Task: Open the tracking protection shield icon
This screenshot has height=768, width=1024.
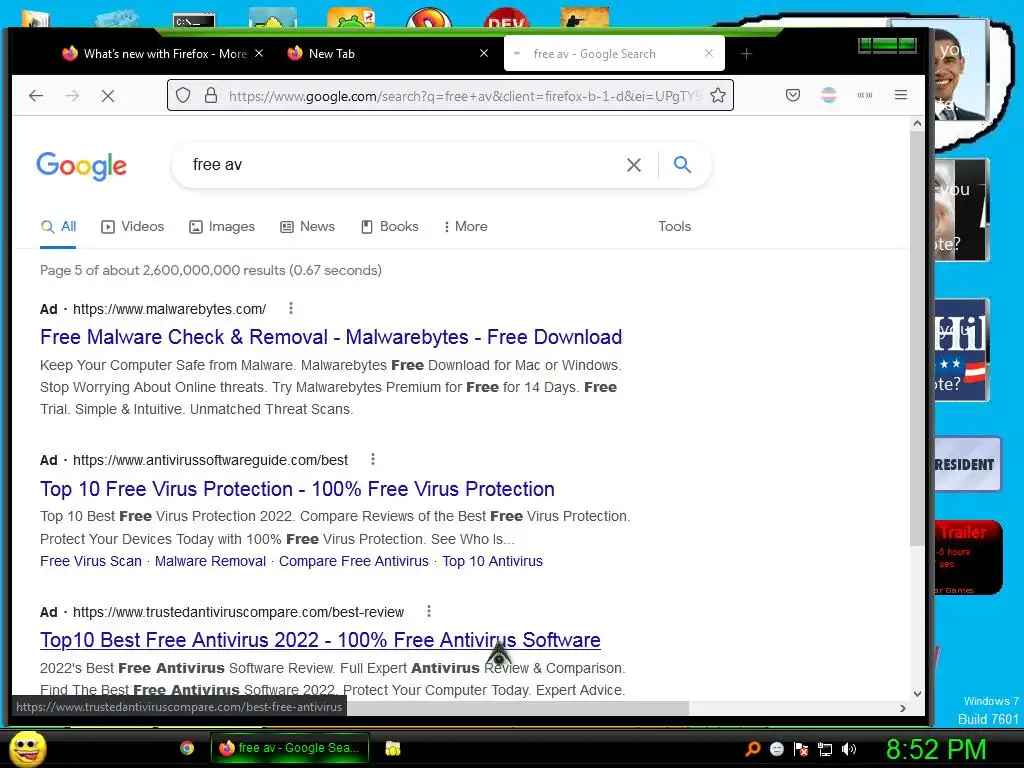Action: [184, 95]
